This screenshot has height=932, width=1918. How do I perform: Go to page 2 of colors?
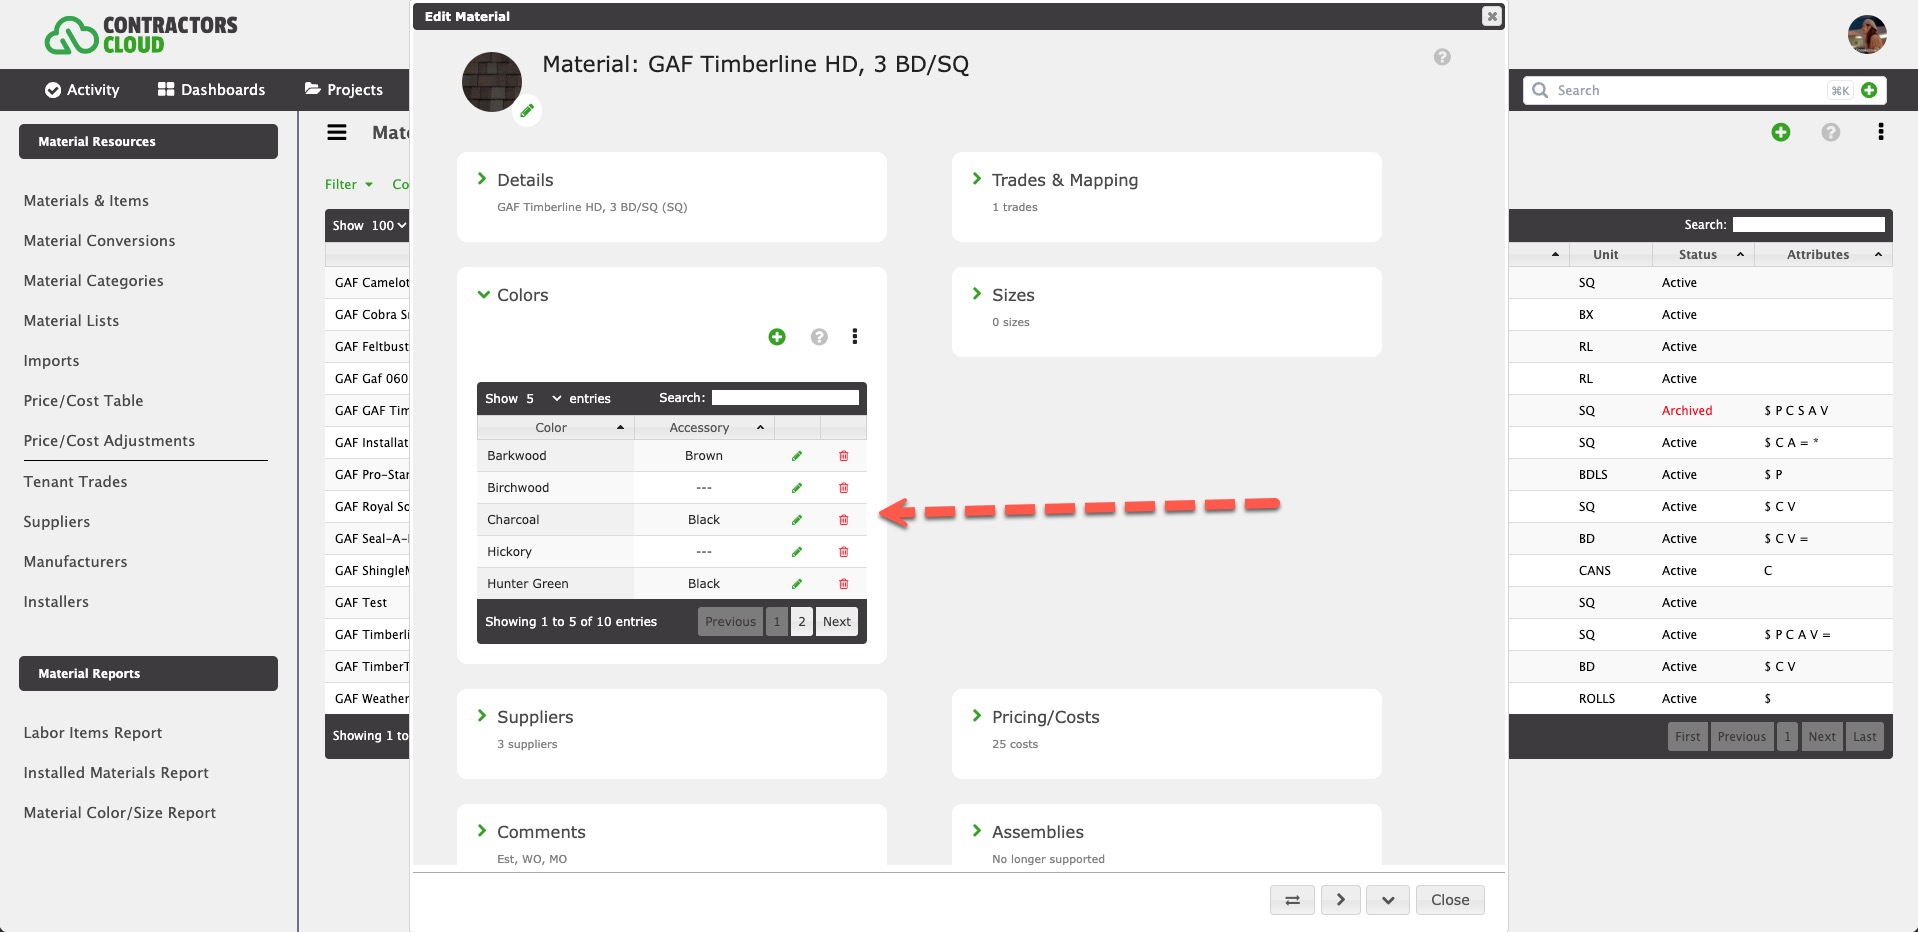[x=802, y=622]
